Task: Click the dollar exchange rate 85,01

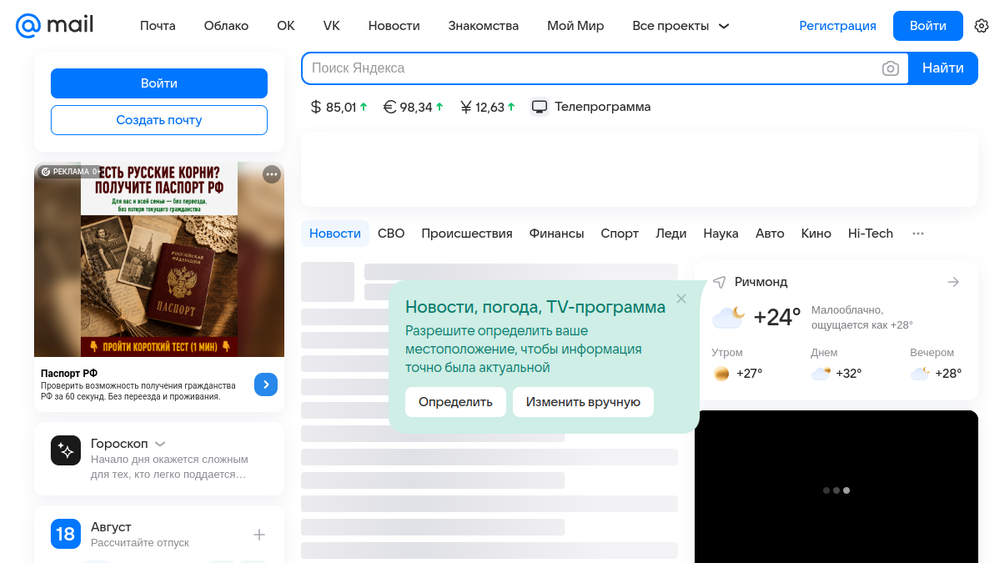Action: (339, 107)
